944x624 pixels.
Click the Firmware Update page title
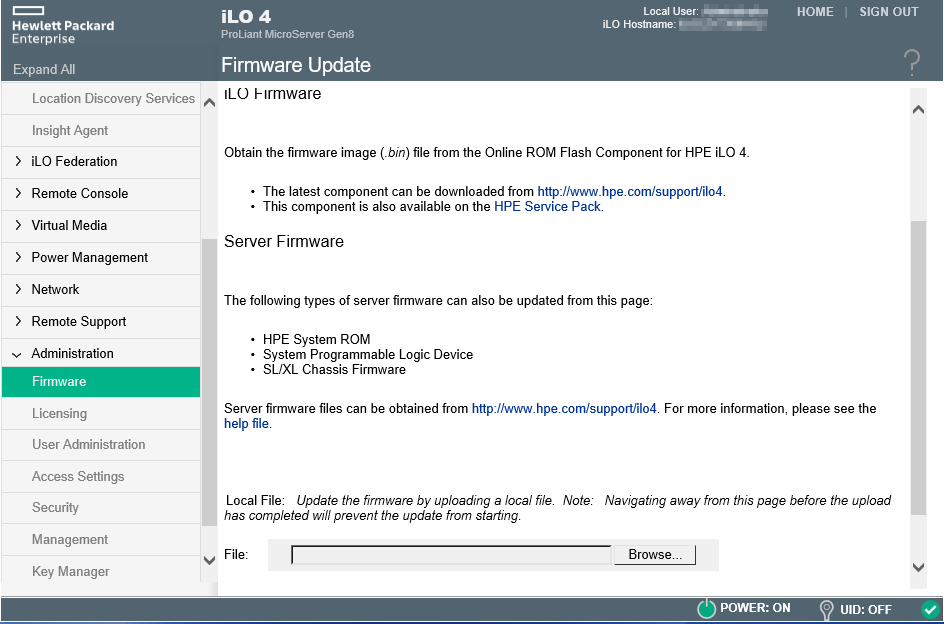pos(296,65)
